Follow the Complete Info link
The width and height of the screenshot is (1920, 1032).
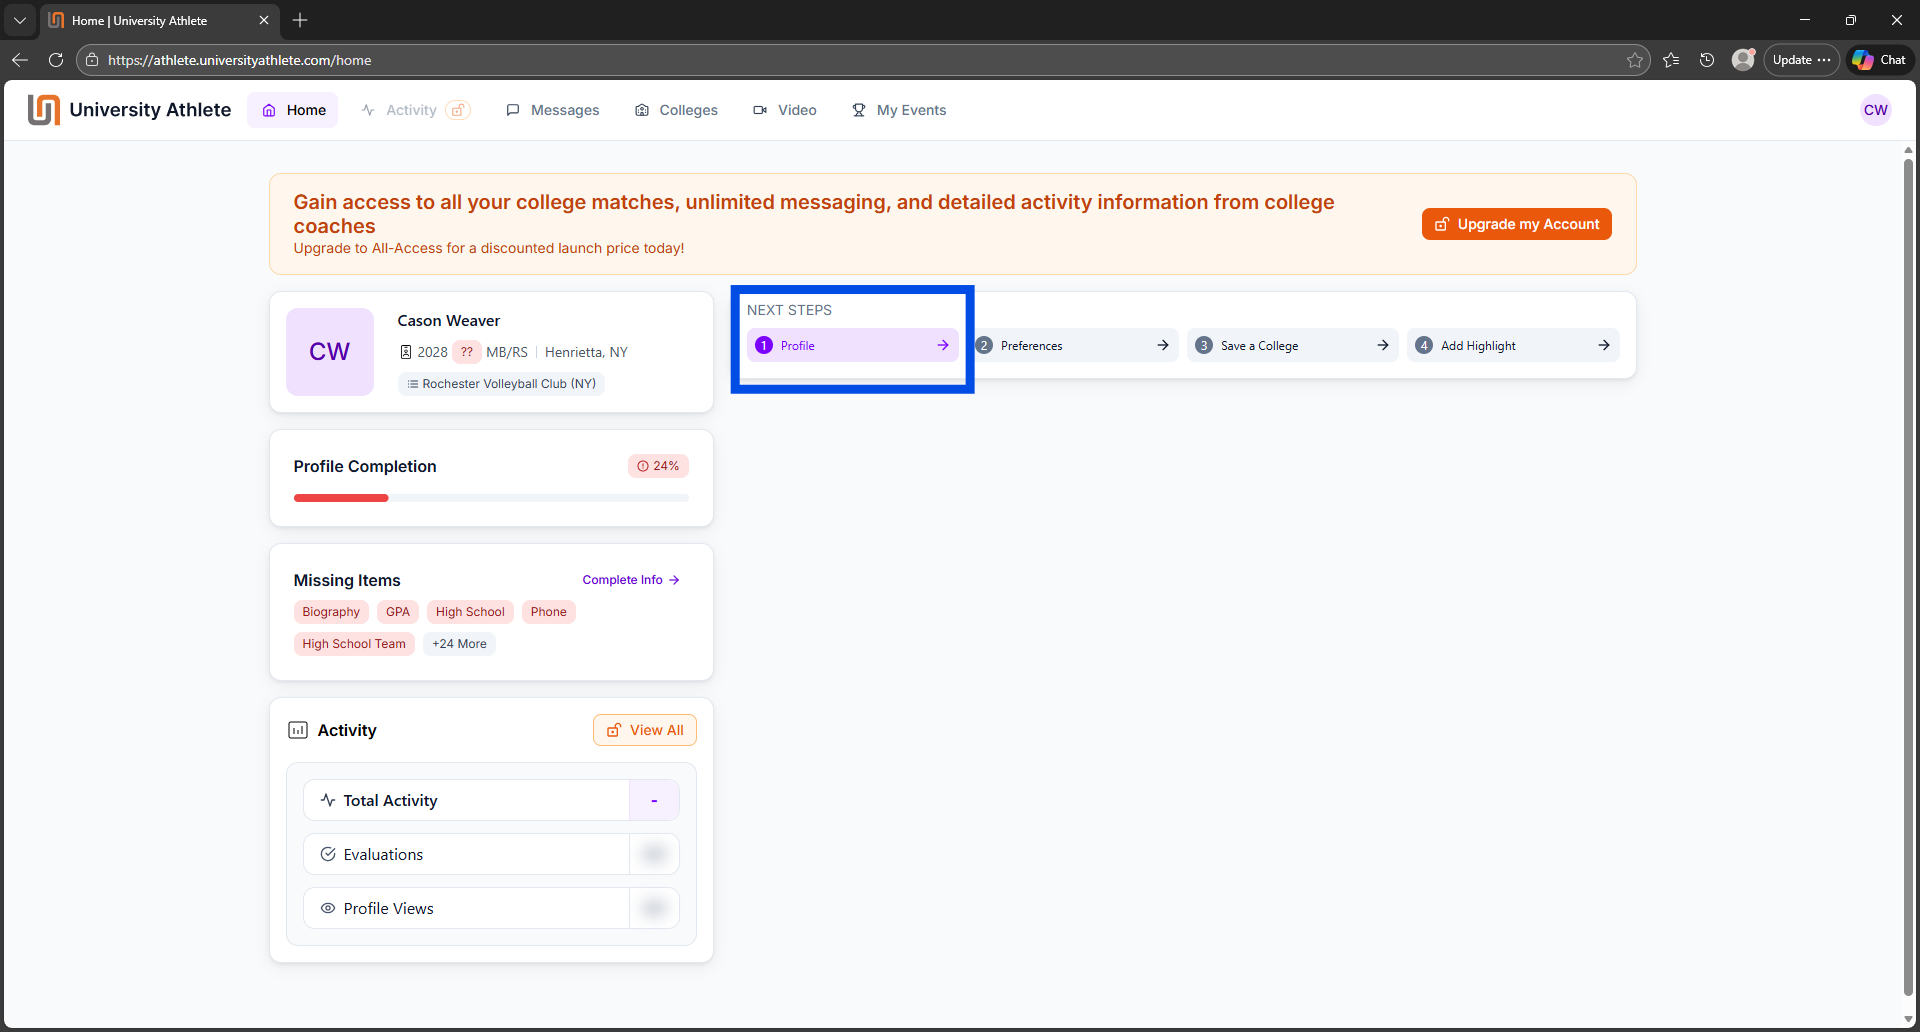pyautogui.click(x=631, y=580)
